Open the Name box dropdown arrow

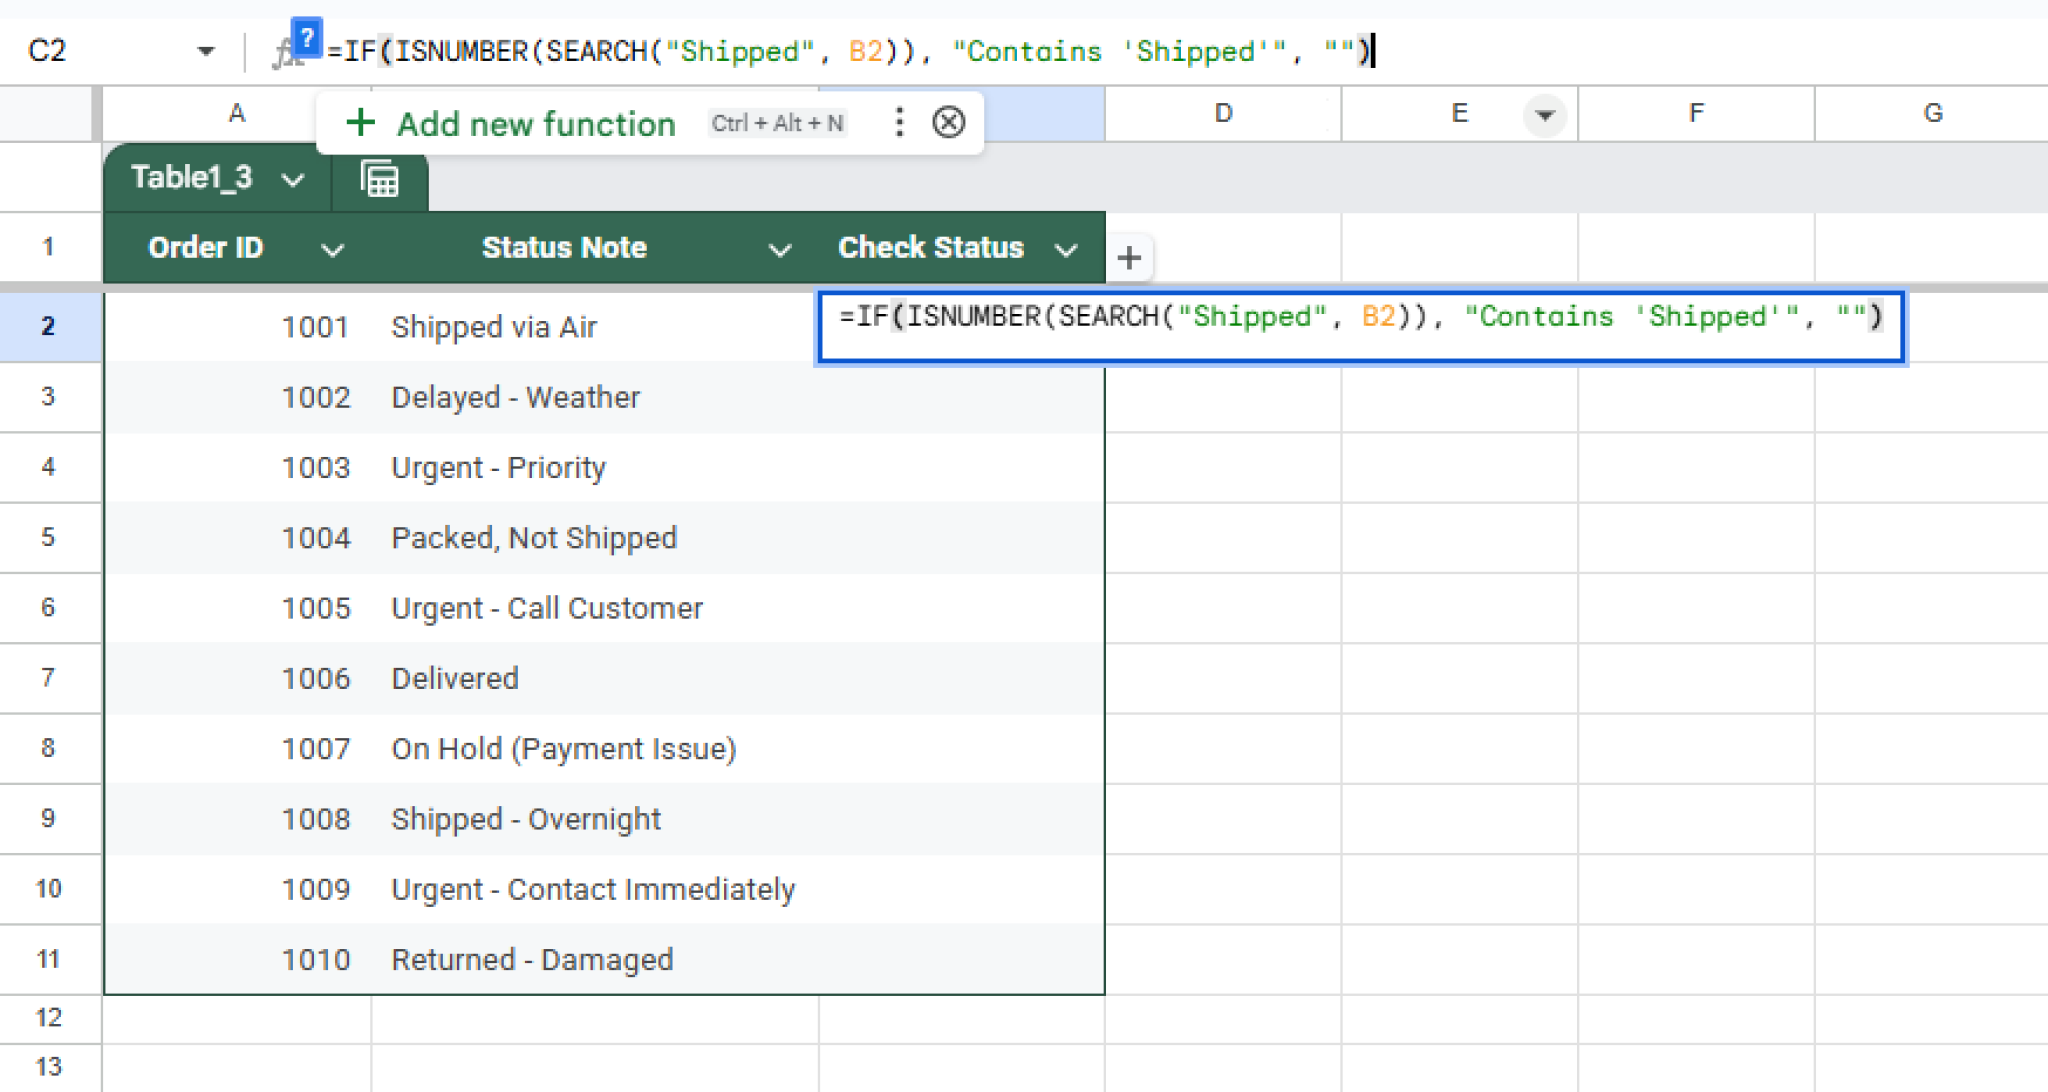(206, 51)
